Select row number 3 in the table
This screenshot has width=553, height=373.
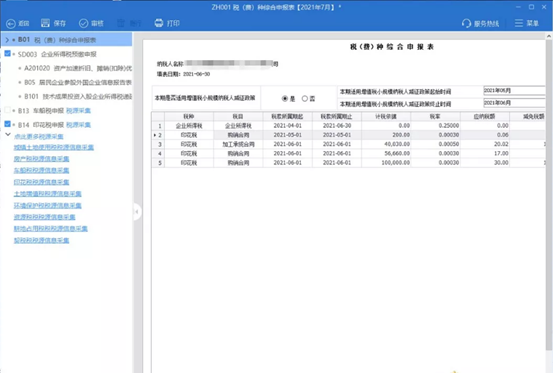(158, 145)
